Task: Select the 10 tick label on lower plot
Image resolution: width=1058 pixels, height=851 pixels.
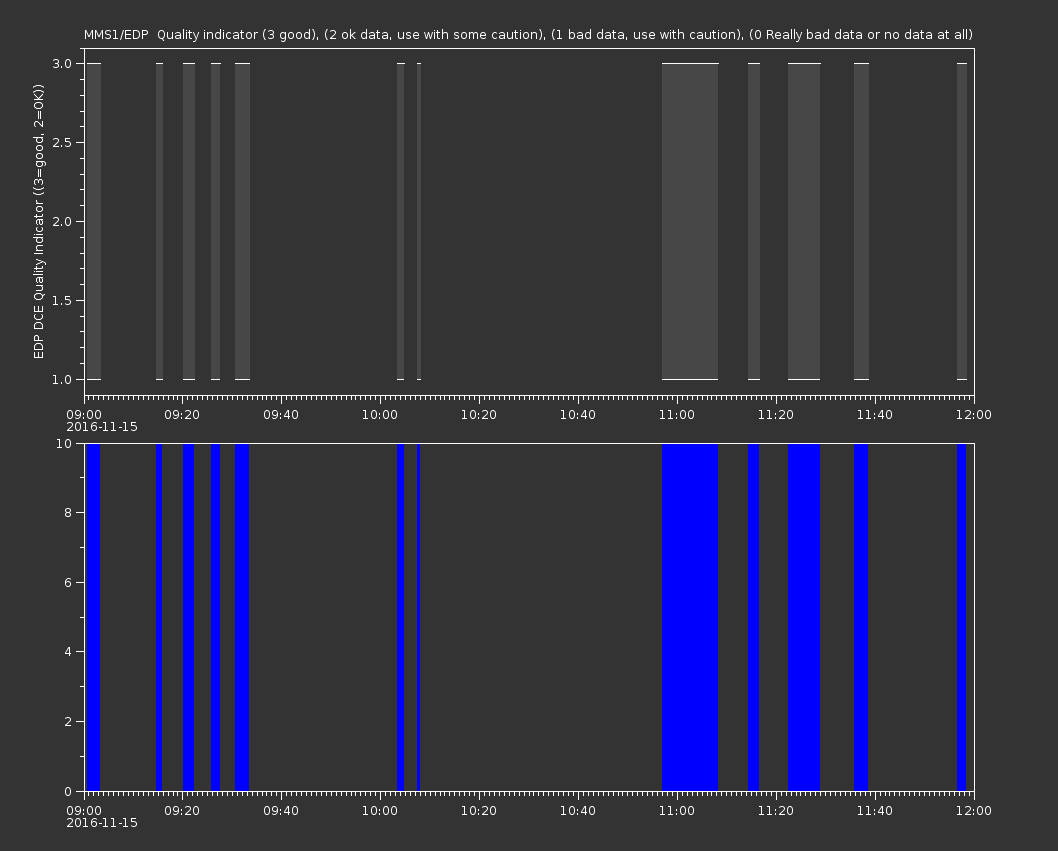Action: [x=64, y=443]
